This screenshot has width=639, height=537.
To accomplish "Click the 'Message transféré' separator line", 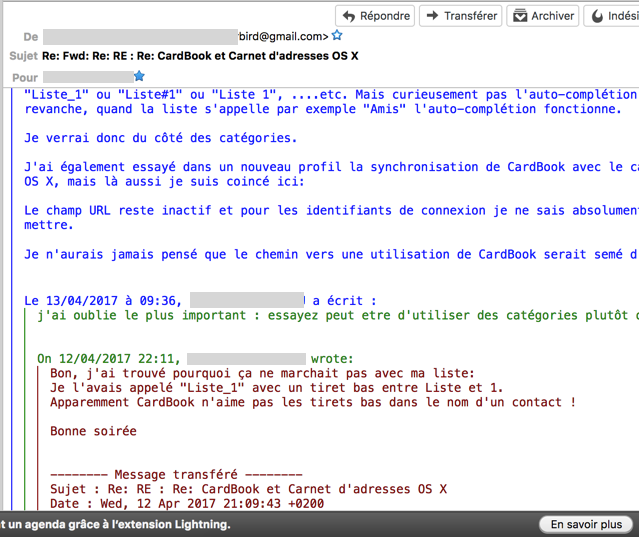I will click(176, 475).
